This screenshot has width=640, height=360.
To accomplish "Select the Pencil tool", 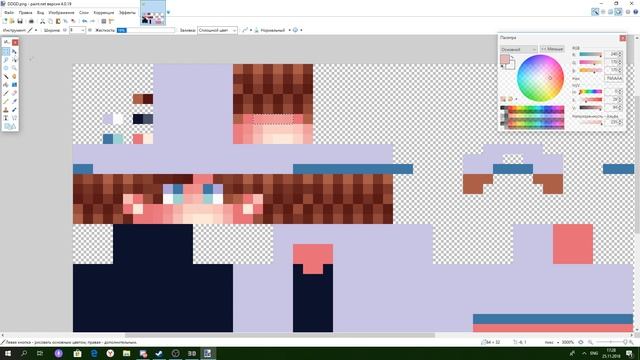I will point(6,101).
